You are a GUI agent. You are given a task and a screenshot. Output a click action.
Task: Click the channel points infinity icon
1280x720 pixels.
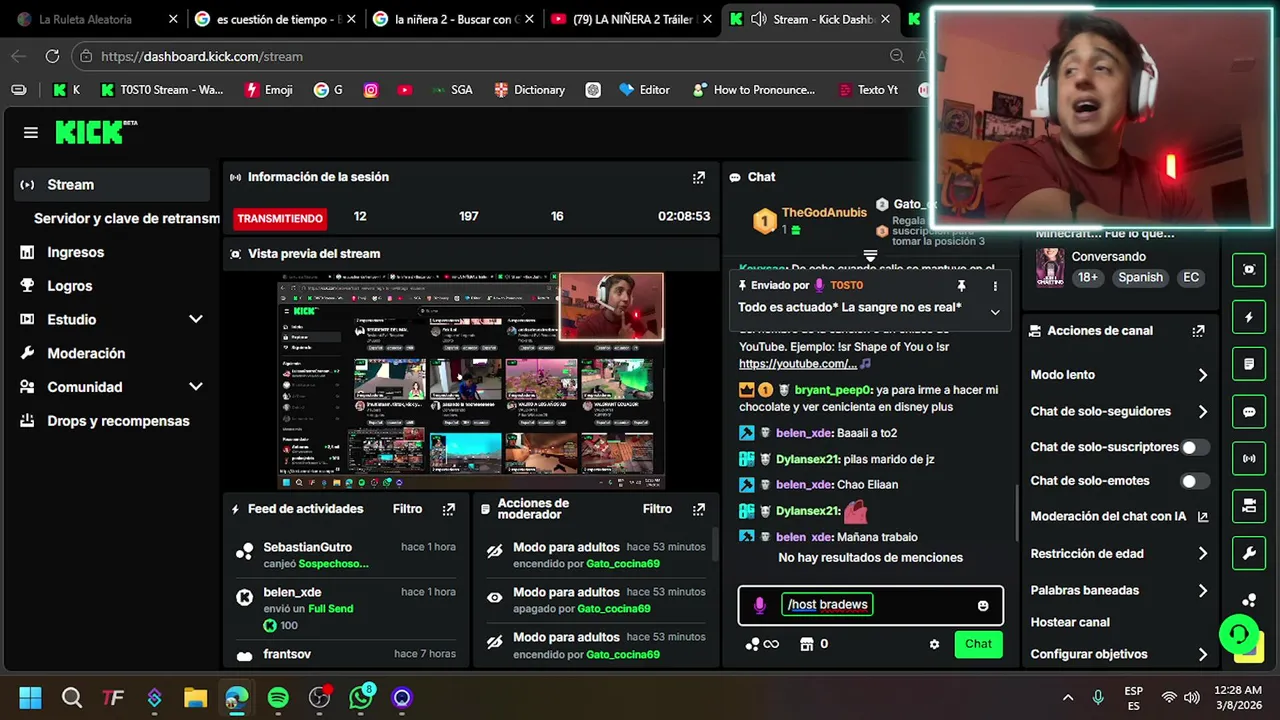coord(762,645)
